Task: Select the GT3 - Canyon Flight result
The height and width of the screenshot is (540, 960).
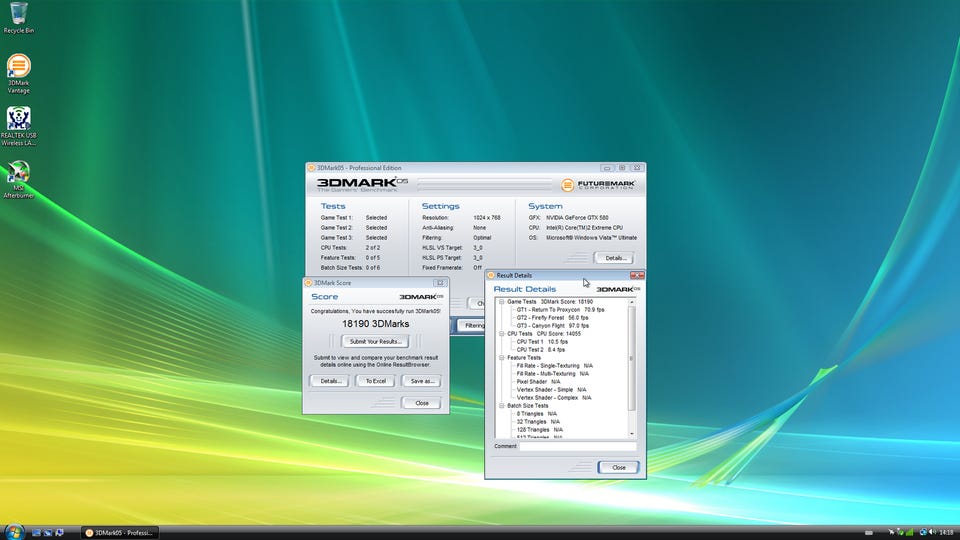Action: tap(541, 325)
